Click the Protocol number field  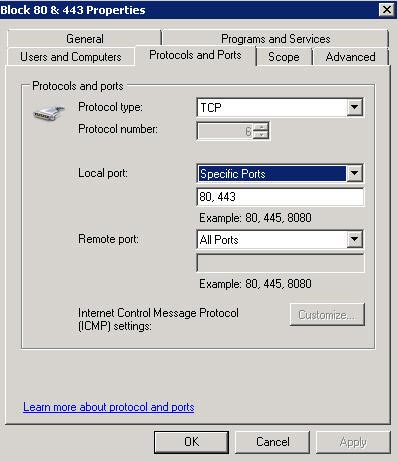pyautogui.click(x=225, y=131)
